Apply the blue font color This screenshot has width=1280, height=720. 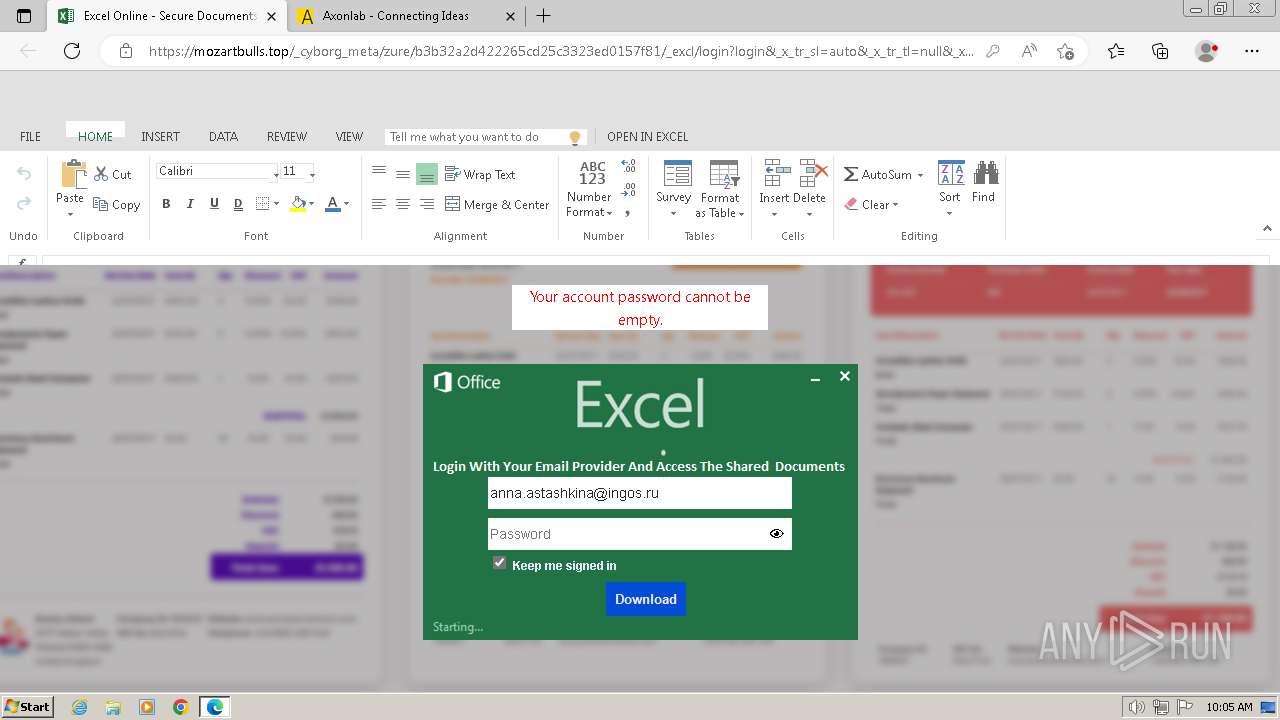(x=333, y=204)
